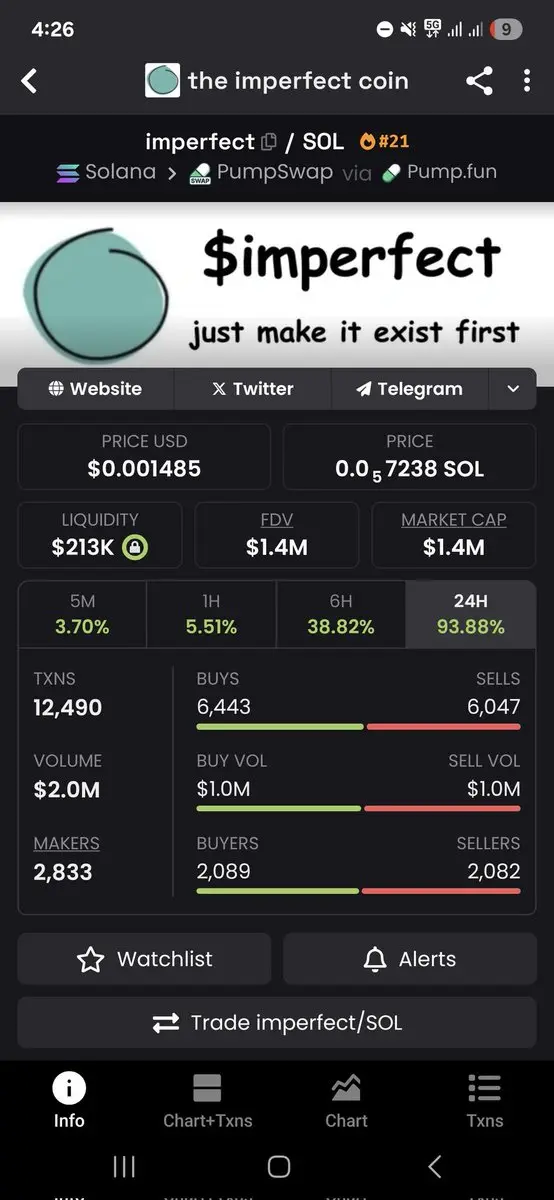Tap the back arrow in header

(30, 81)
